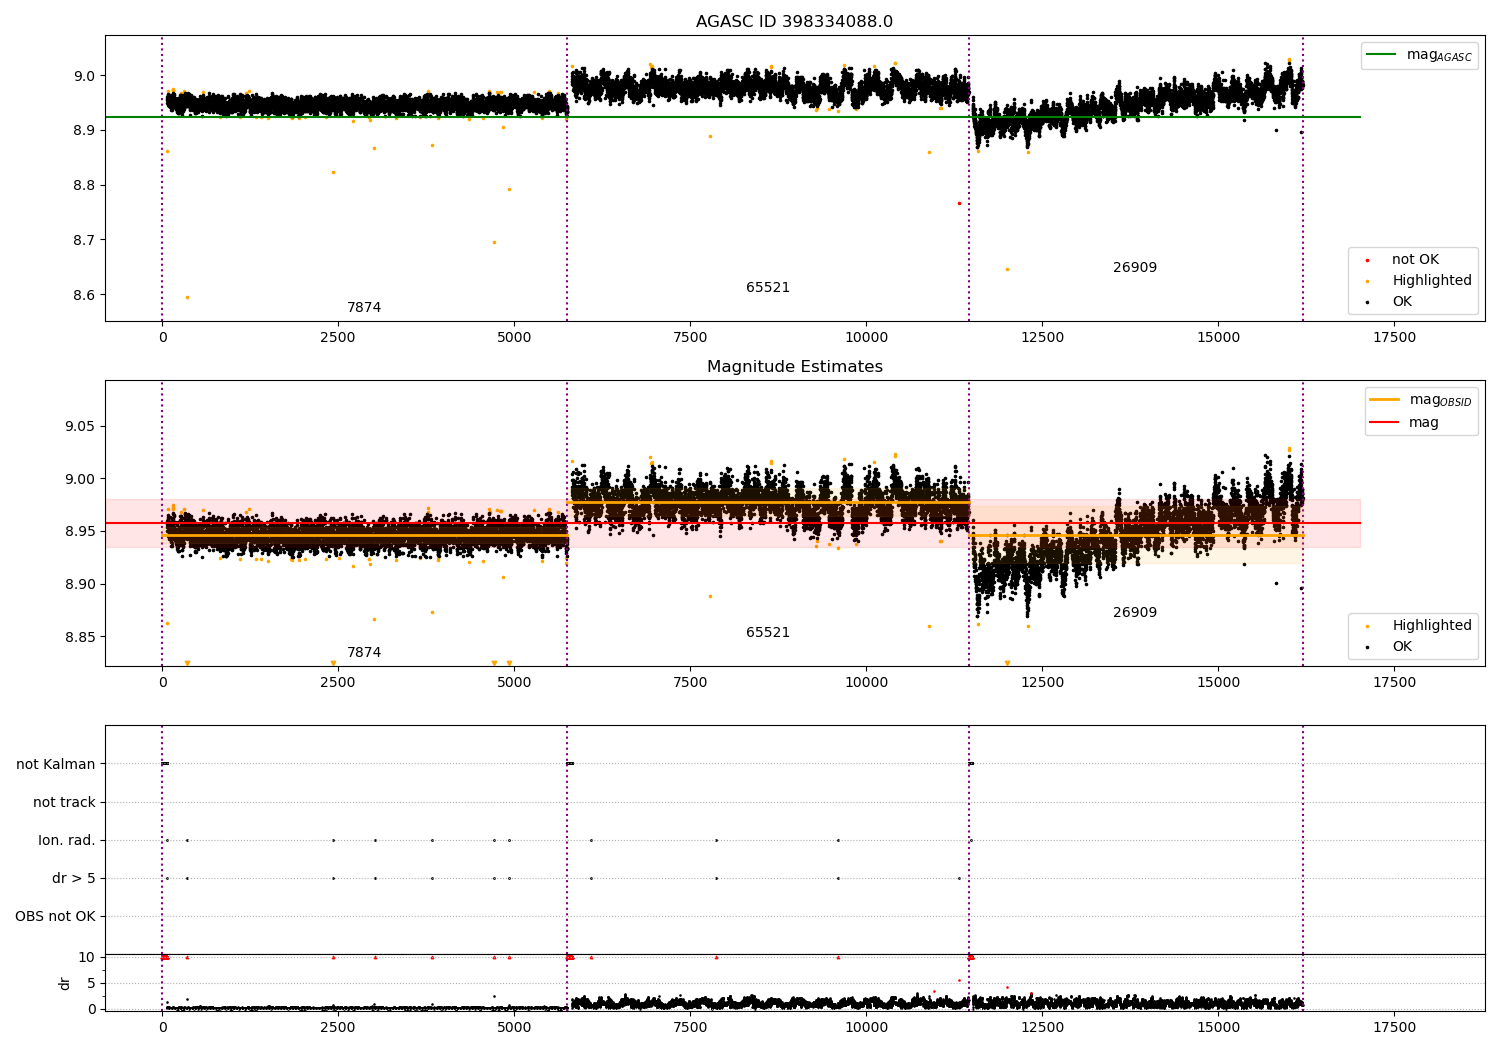Click x-tick '15000' under the bottom plot
Screen dimensions: 1500x1050
1218,1028
